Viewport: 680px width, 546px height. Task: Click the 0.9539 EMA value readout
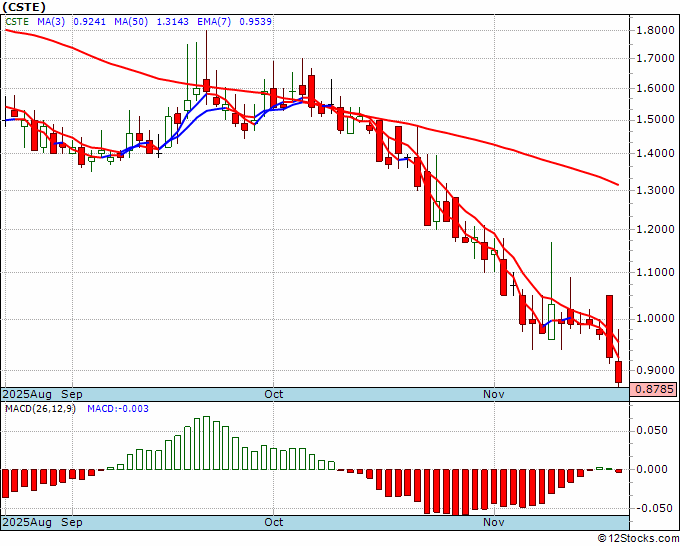click(x=255, y=21)
